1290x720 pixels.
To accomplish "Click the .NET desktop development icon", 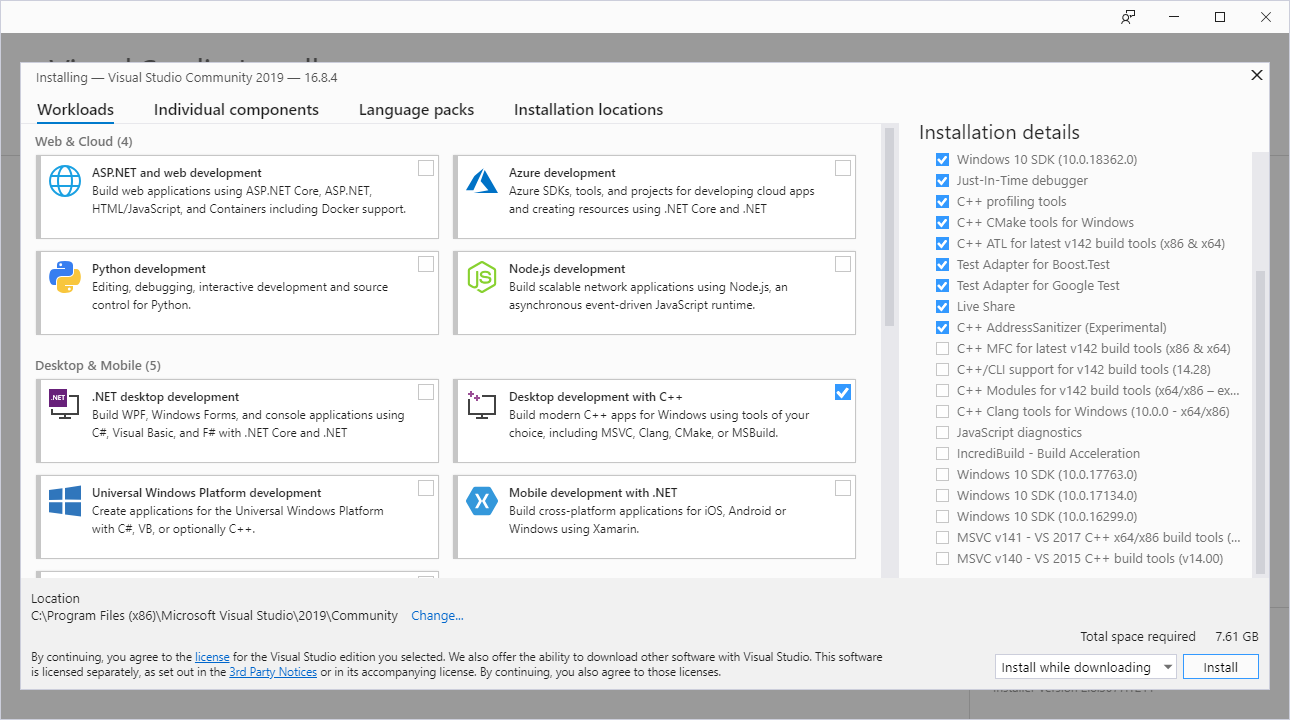I will (x=65, y=404).
